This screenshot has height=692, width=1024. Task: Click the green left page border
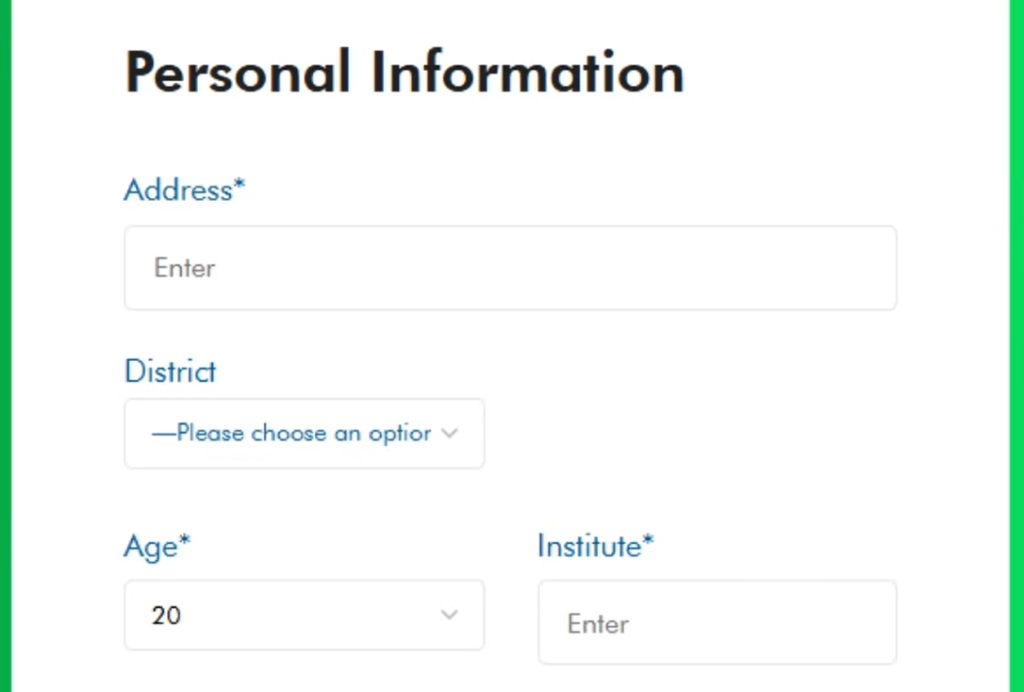click(x=5, y=346)
